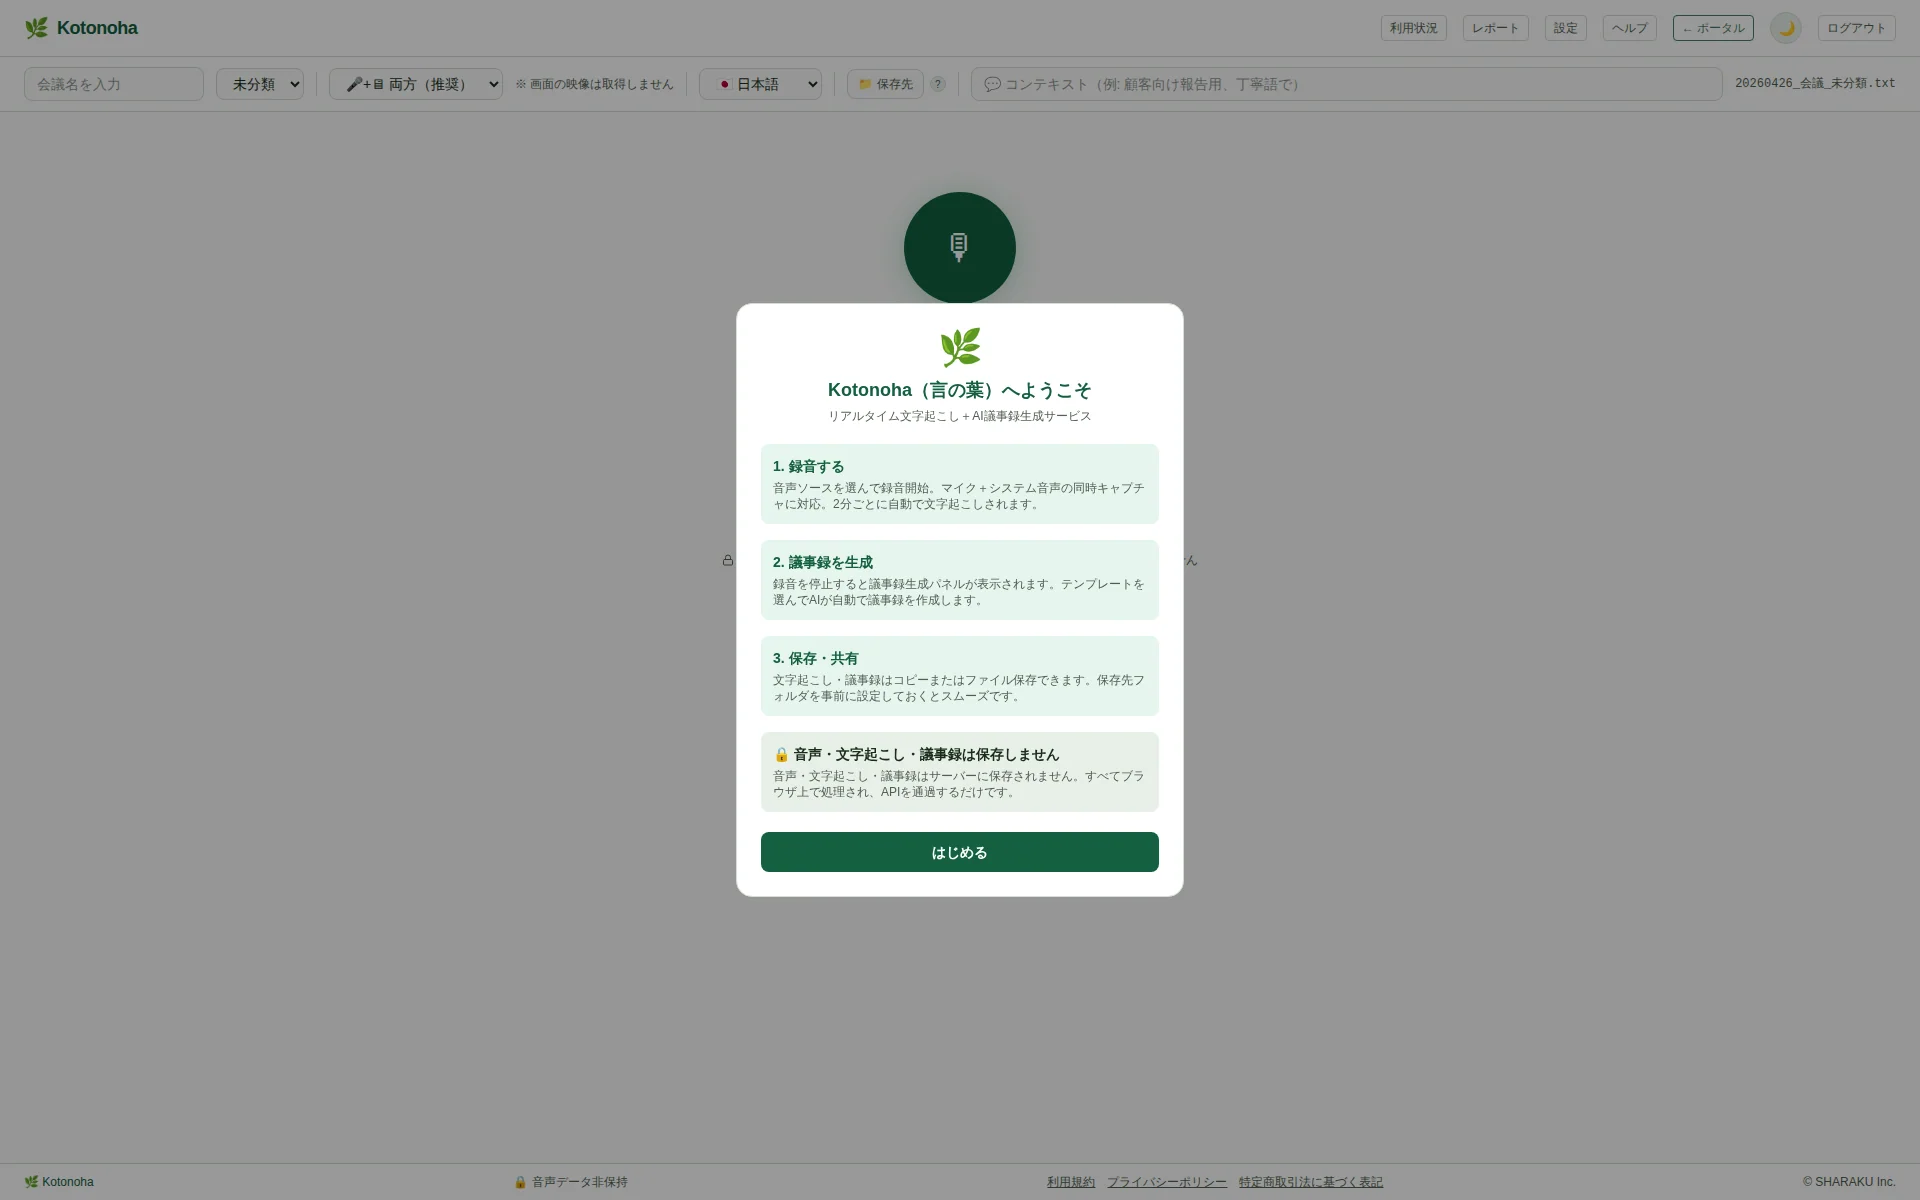Toggle dark mode with the moon icon

pos(1785,28)
